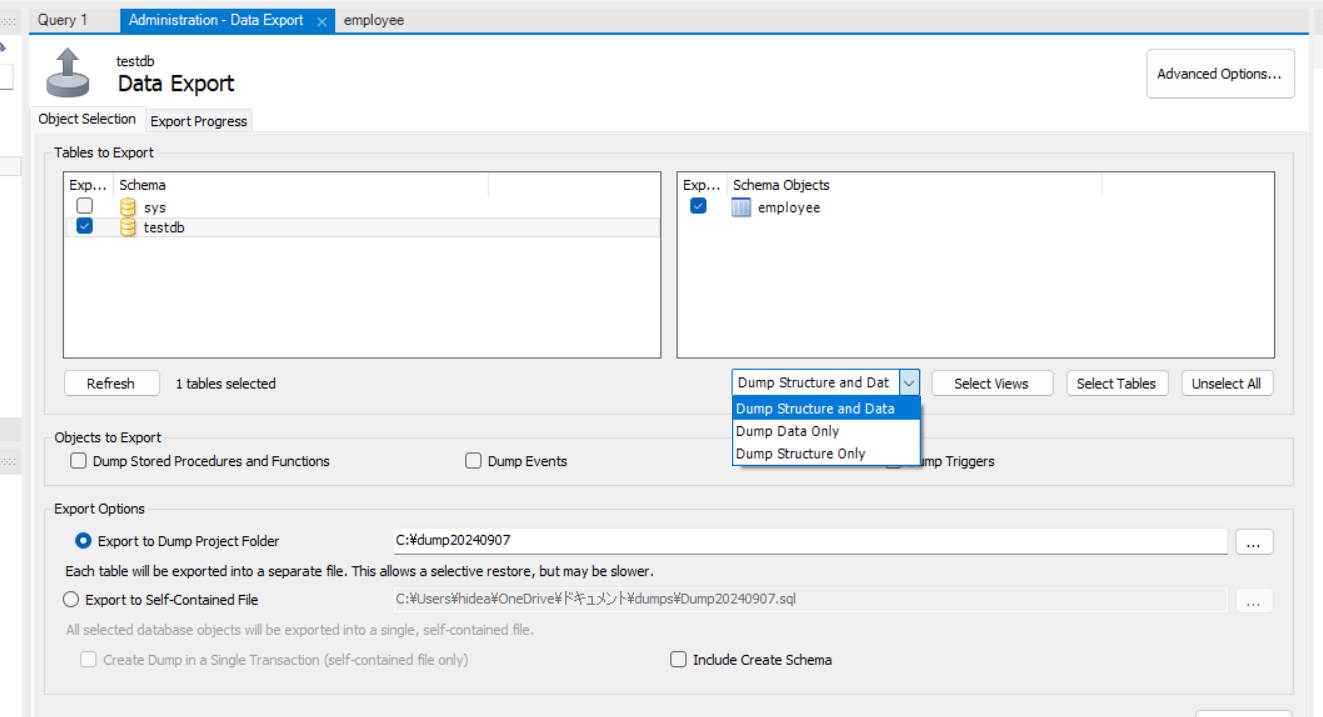This screenshot has width=1323, height=717.
Task: Click the sys schema database icon
Action: 127,207
